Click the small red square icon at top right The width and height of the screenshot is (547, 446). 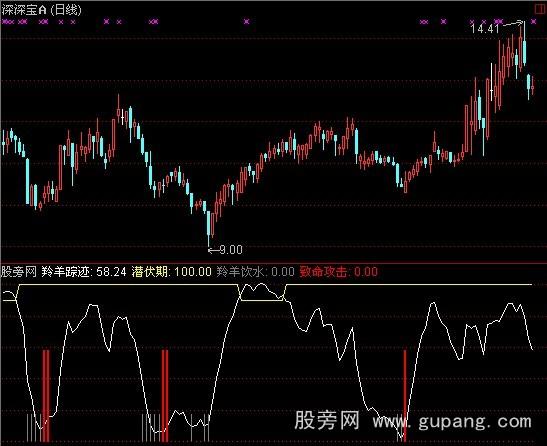[540, 9]
